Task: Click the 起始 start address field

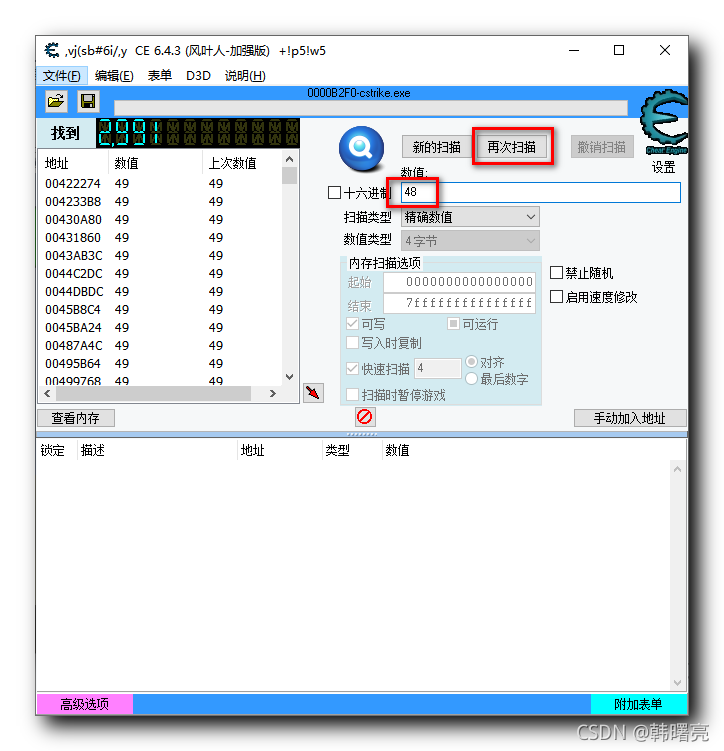Action: (459, 282)
